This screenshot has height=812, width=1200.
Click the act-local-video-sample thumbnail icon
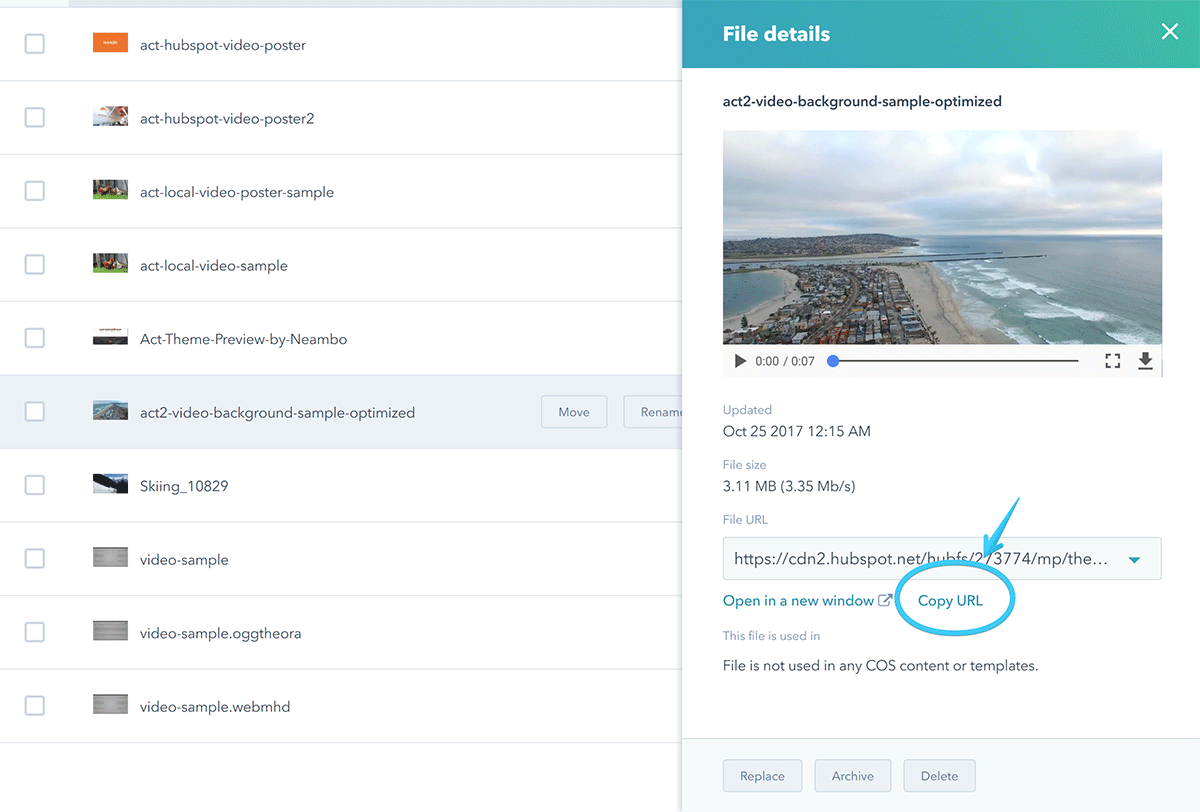[110, 265]
